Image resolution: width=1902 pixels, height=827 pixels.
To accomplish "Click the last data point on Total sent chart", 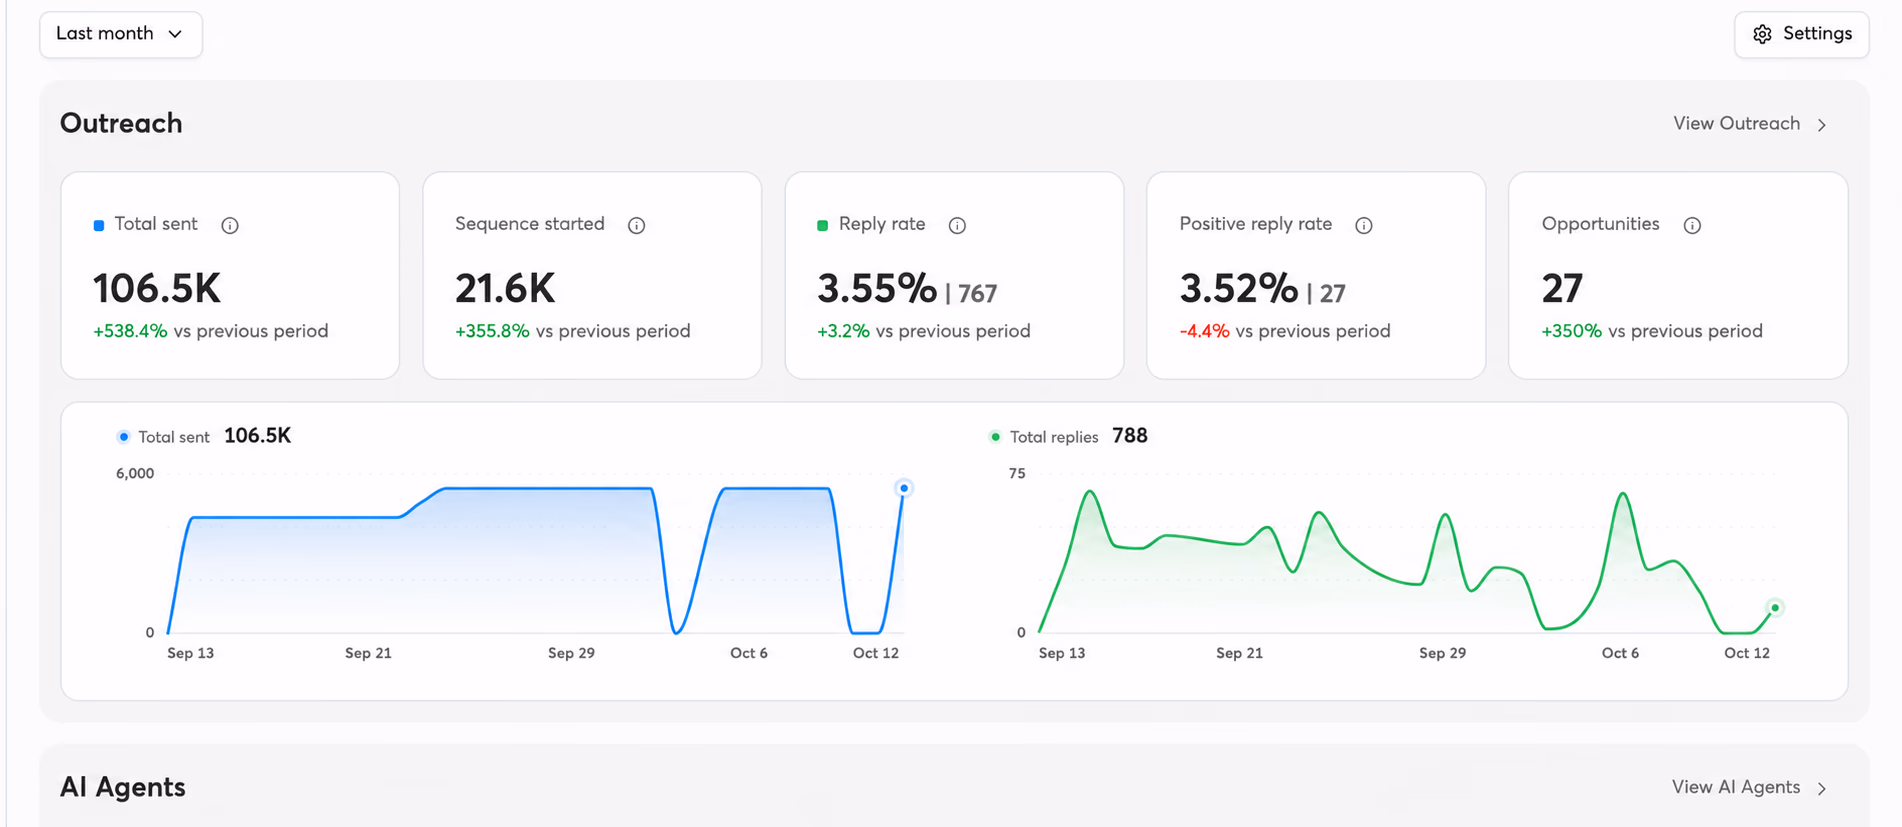I will (x=904, y=488).
